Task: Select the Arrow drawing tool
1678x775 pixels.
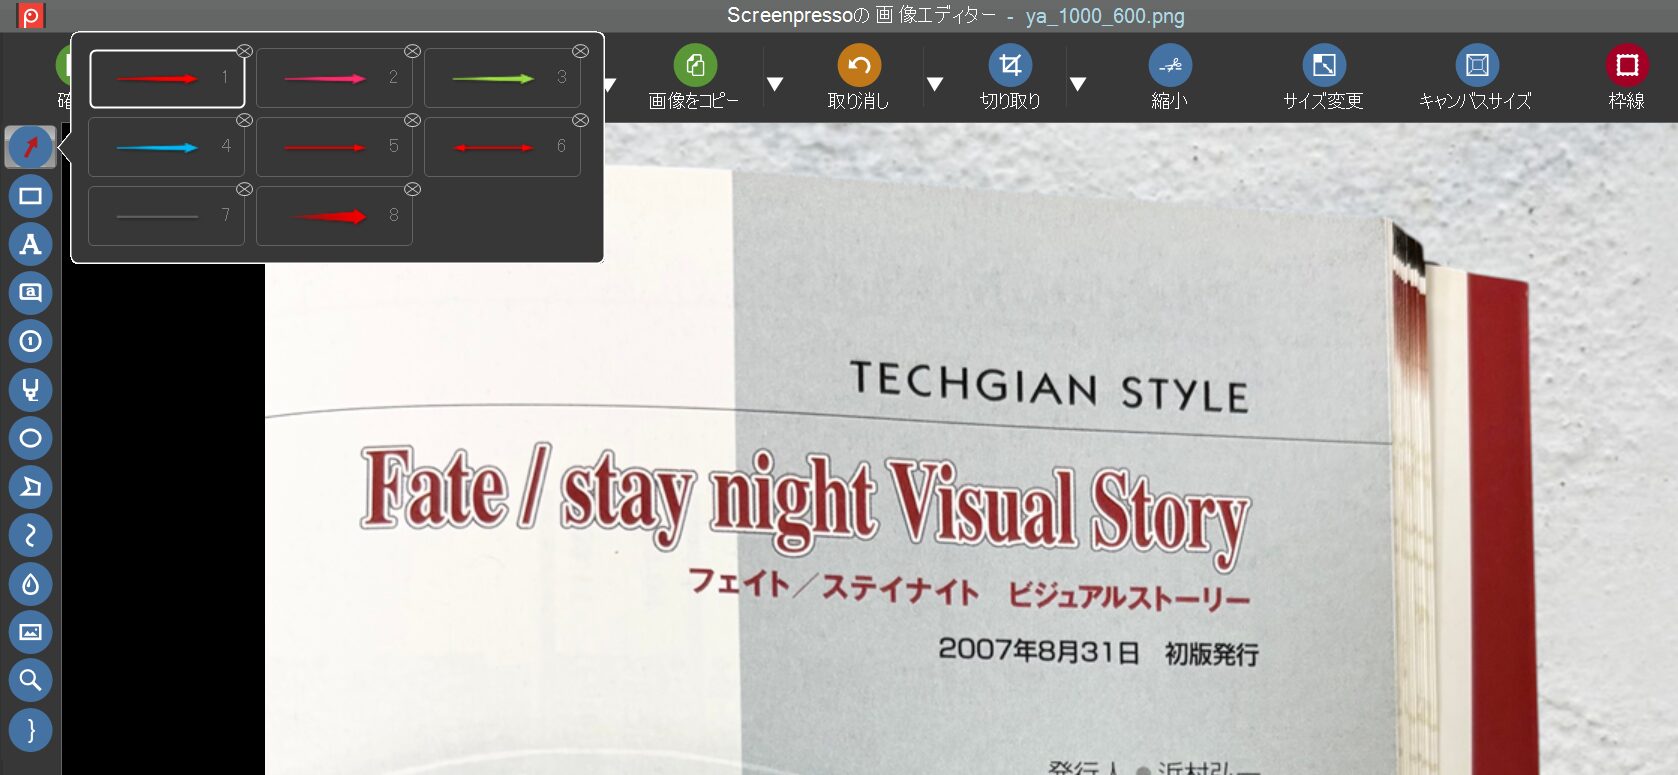Action: (x=31, y=147)
